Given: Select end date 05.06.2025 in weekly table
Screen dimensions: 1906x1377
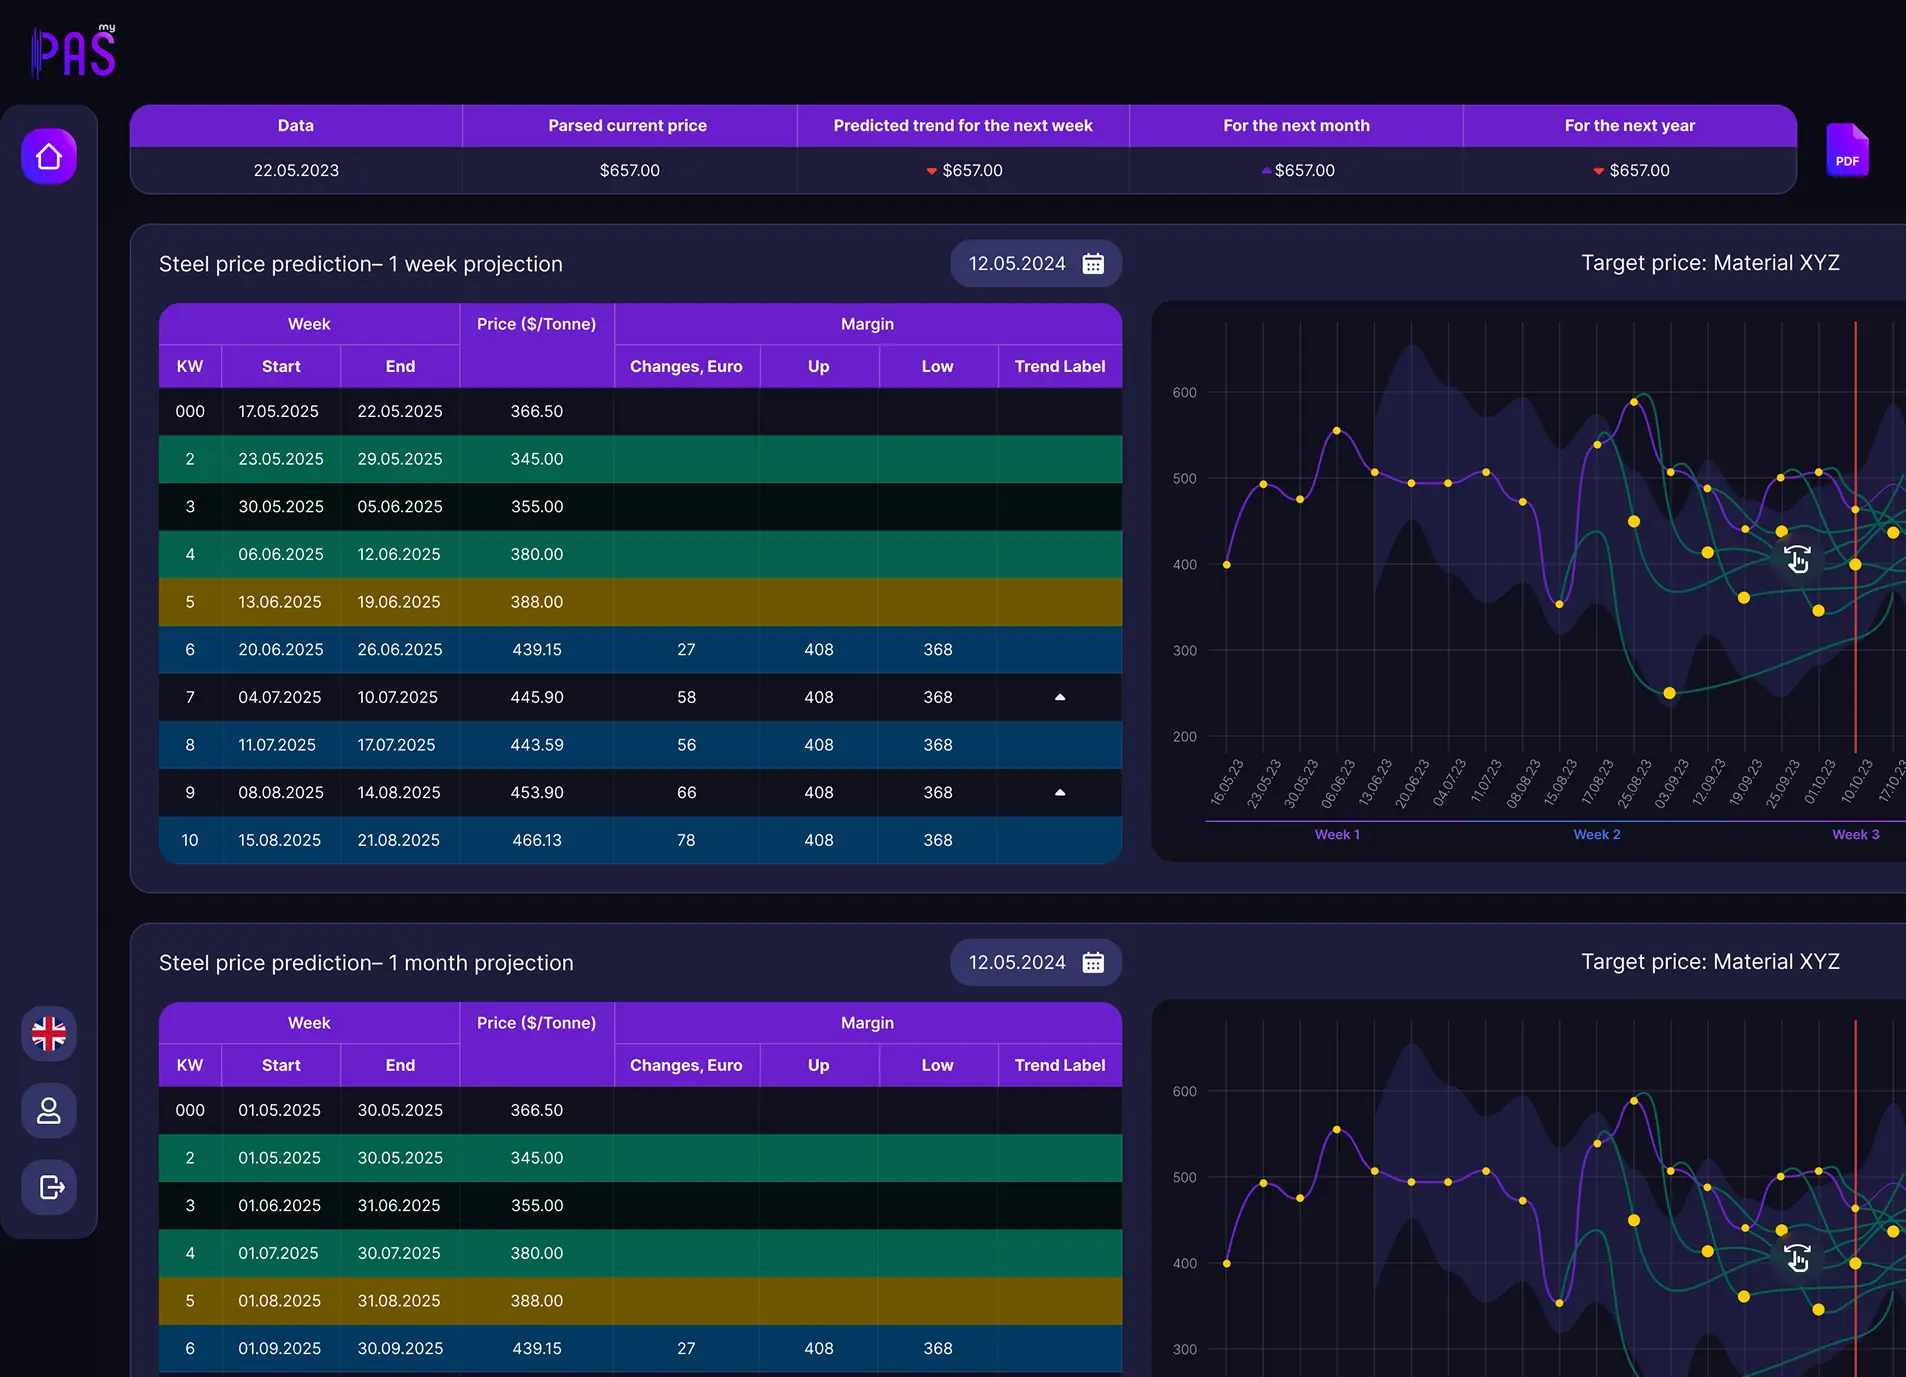Looking at the screenshot, I should point(400,507).
